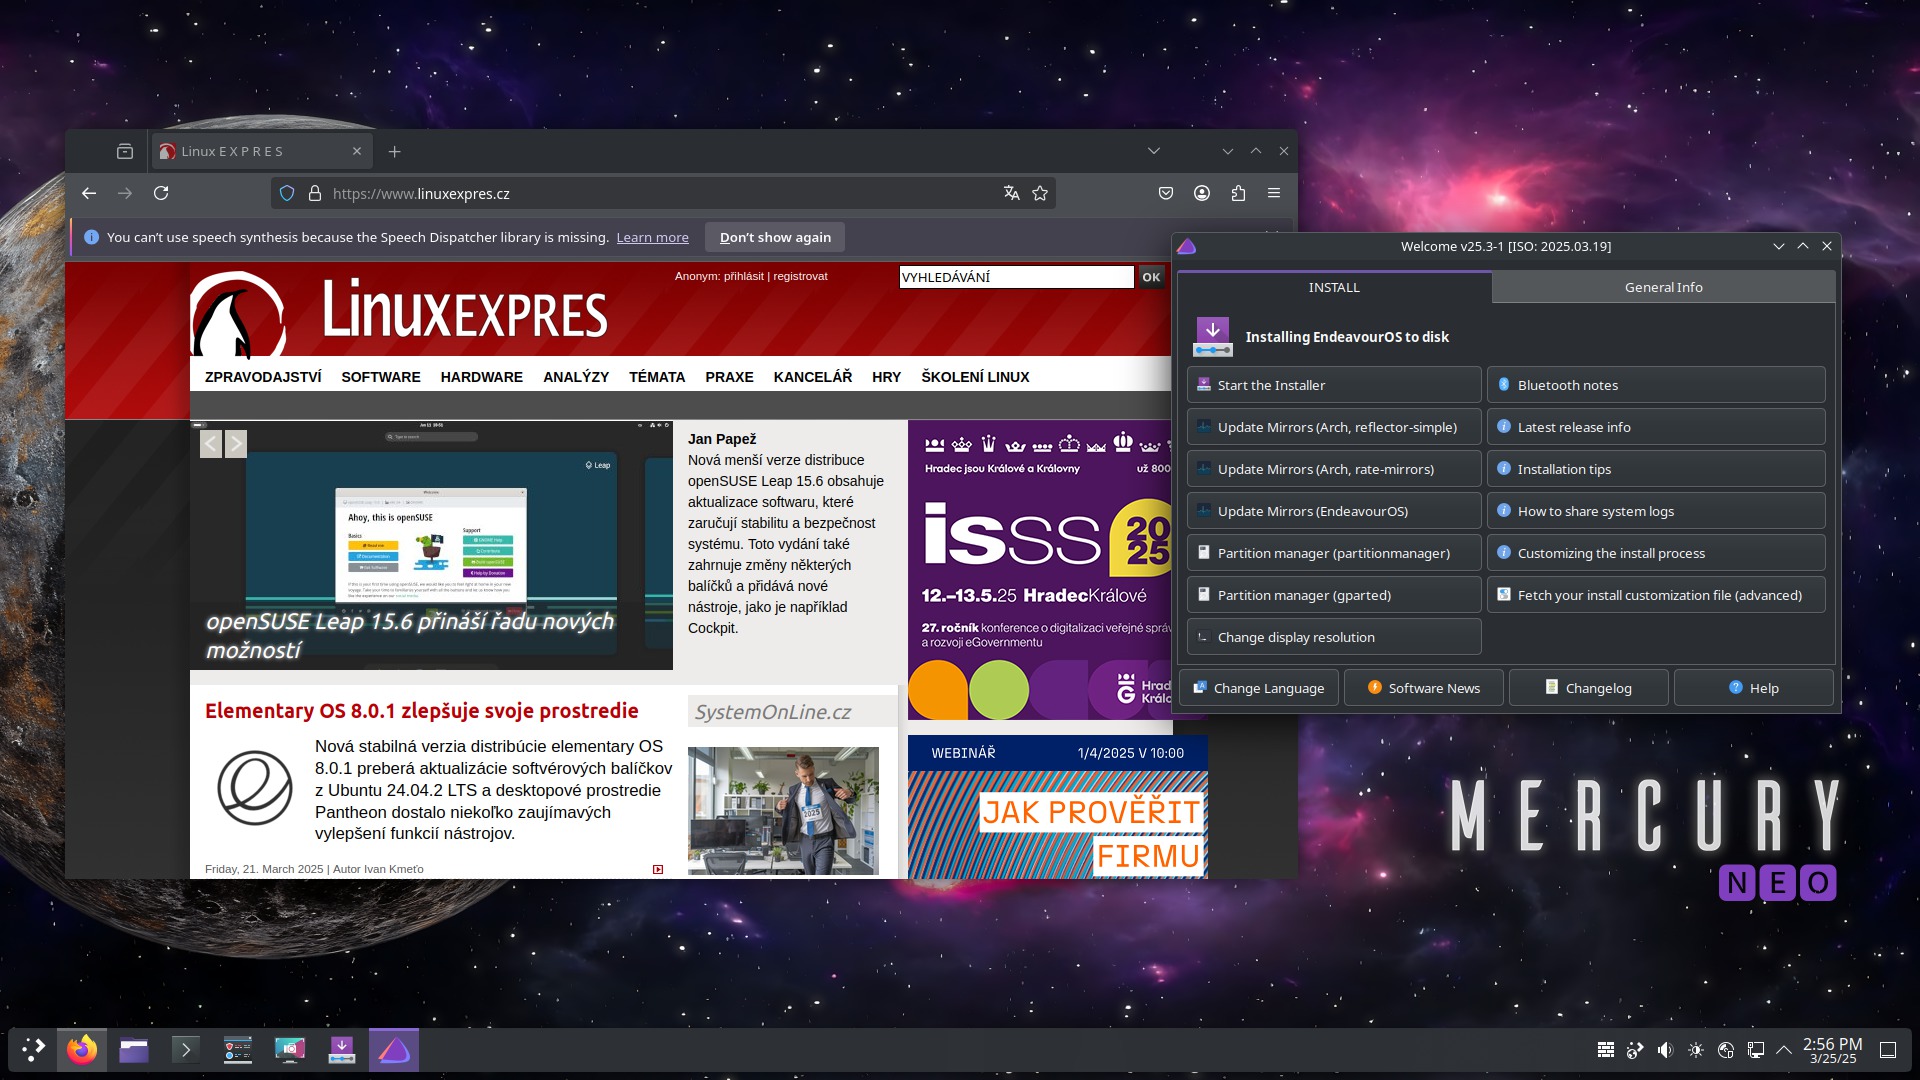This screenshot has height=1080, width=1920.
Task: Launch Konsole terminal from taskbar
Action: point(186,1049)
